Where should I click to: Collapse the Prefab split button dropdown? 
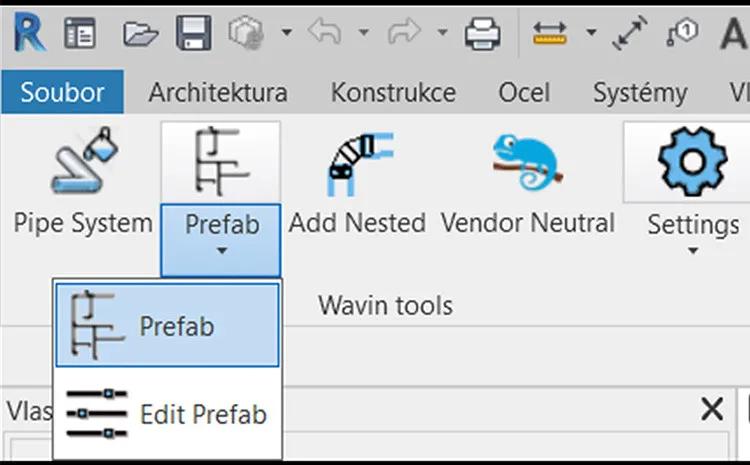(221, 248)
